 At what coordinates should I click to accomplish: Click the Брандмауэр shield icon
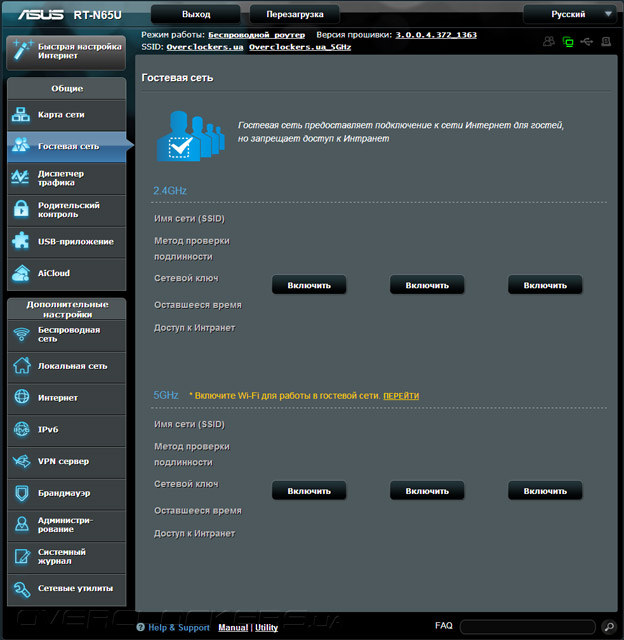[22, 493]
